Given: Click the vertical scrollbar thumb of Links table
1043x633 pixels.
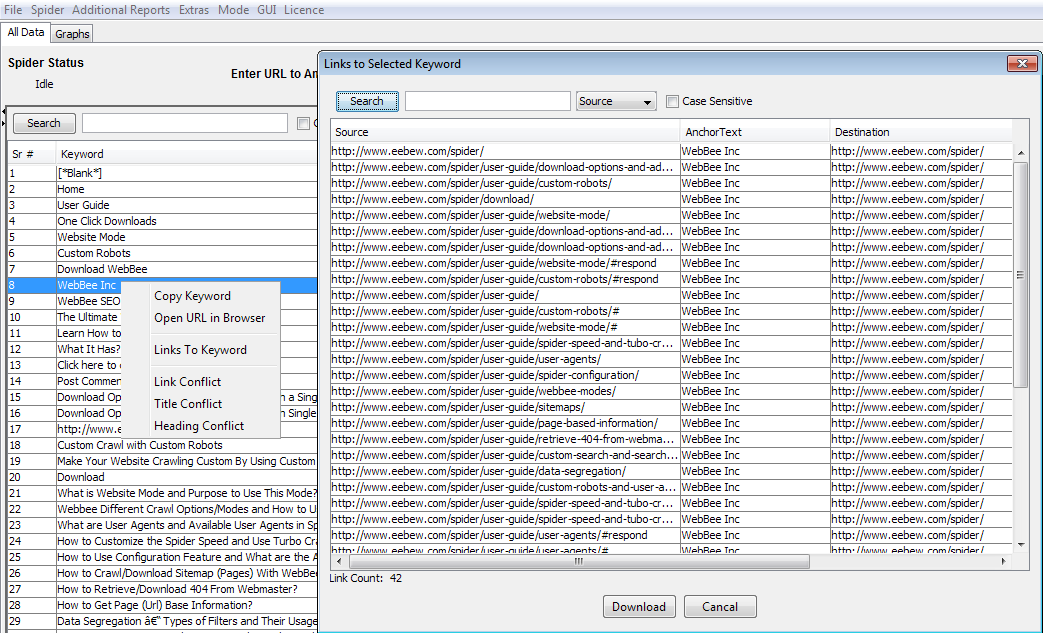Looking at the screenshot, I should (1021, 274).
